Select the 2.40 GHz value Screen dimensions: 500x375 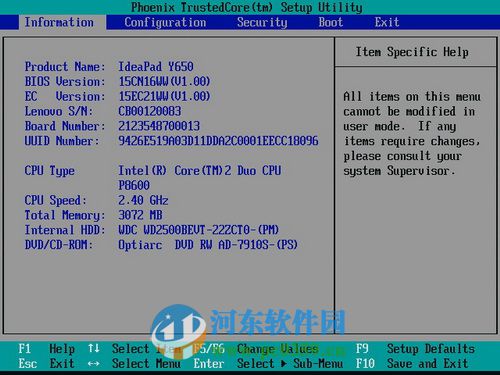pos(143,201)
